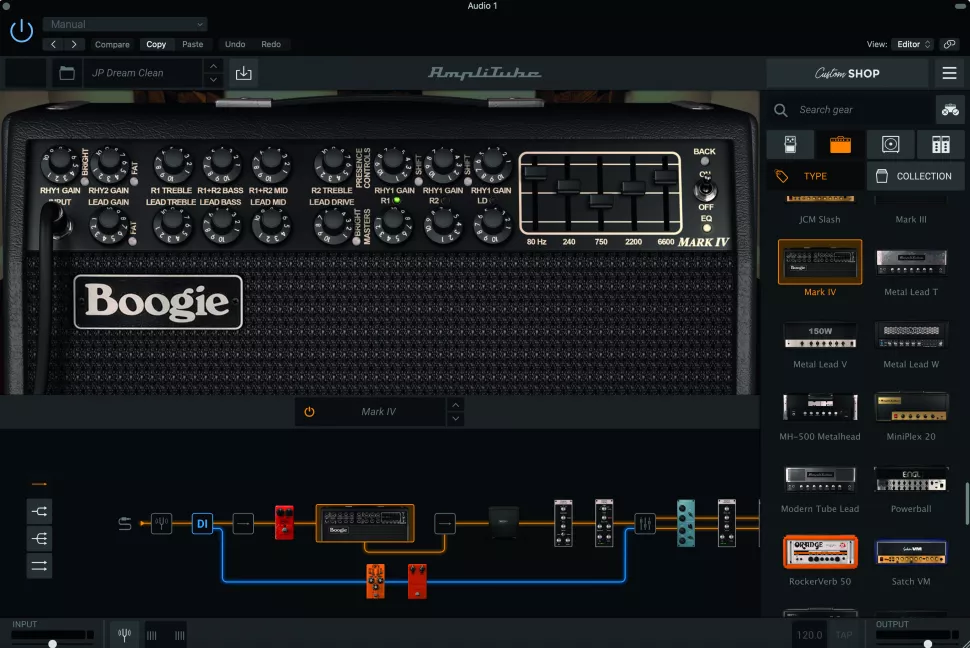
Task: Adjust the 750 Hz graphic EQ slider
Action: (x=600, y=199)
